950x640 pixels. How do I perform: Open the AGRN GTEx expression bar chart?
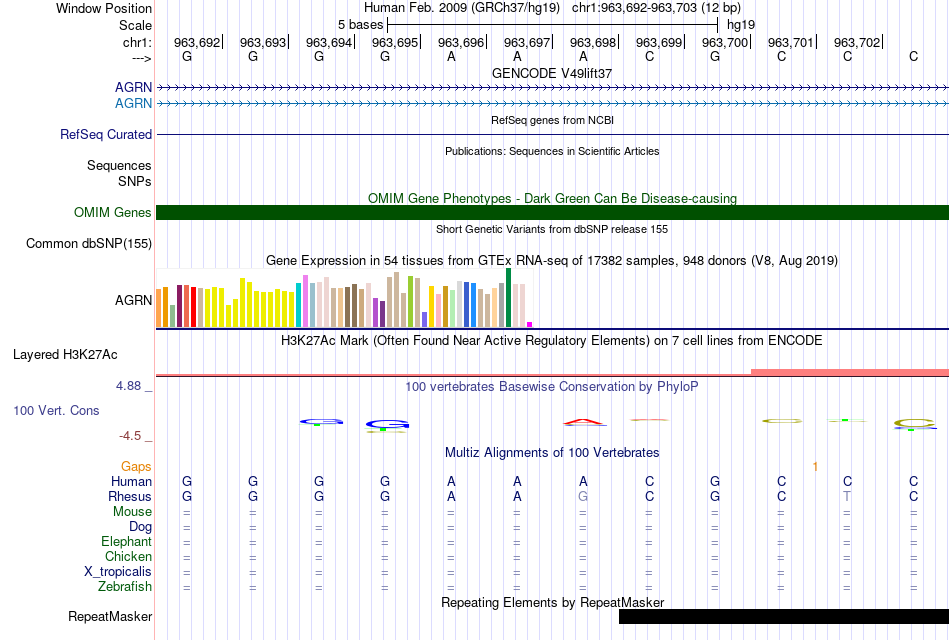(x=344, y=298)
